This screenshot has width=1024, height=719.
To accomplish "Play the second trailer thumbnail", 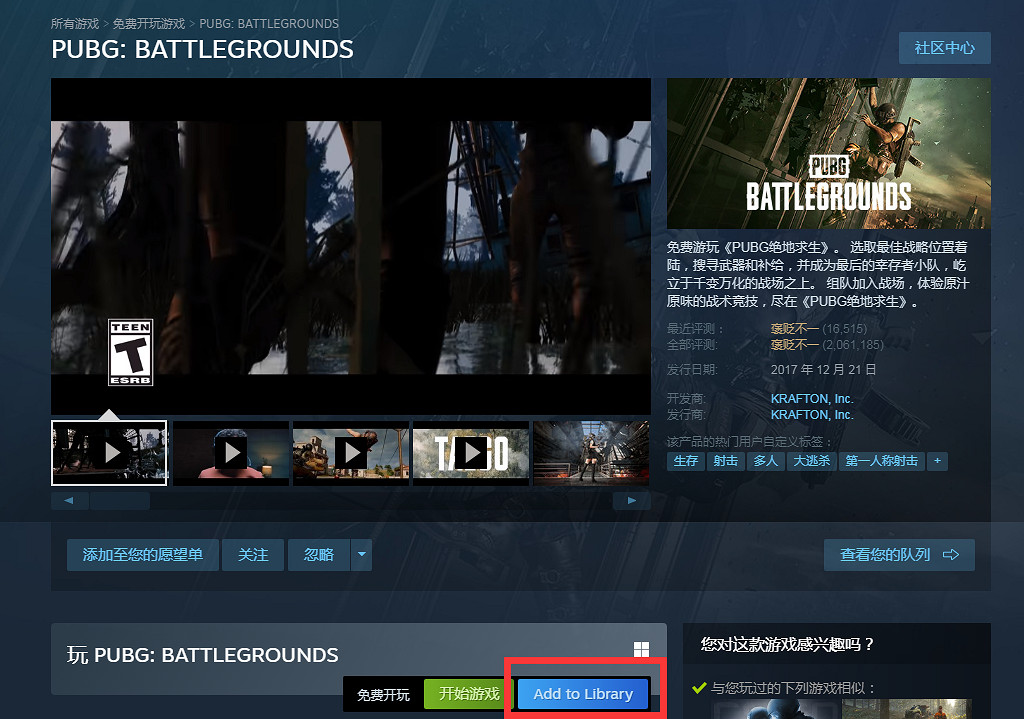I will click(230, 452).
